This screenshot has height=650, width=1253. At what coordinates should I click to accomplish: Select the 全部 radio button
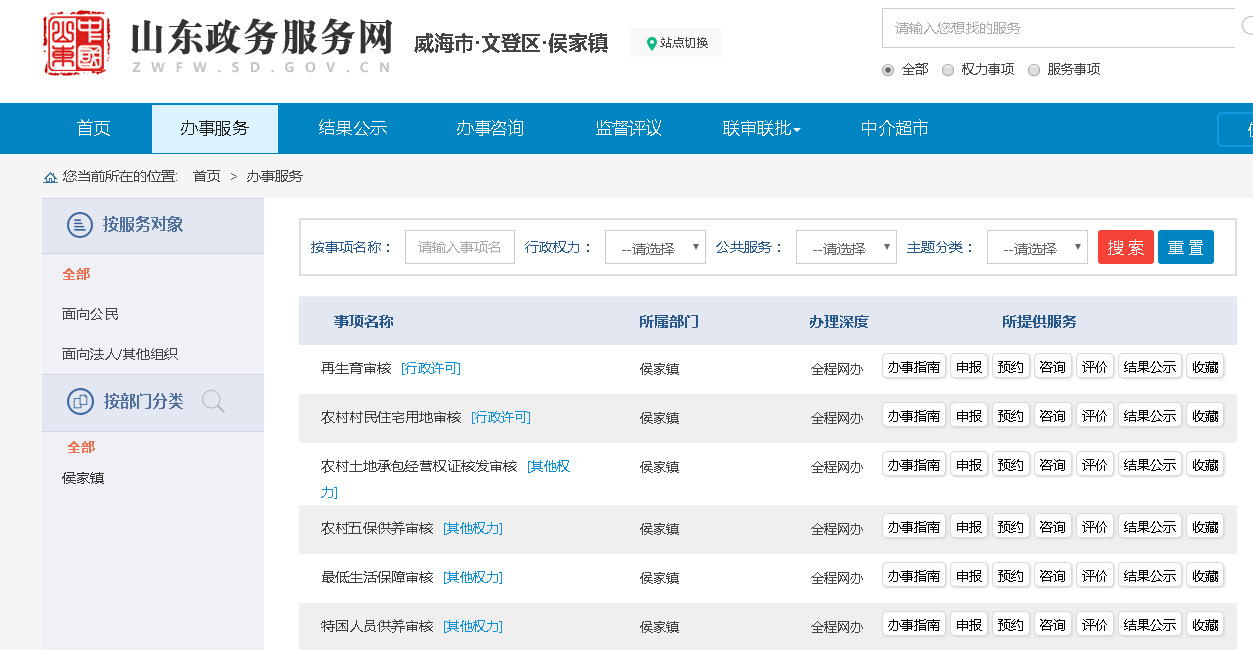point(888,70)
